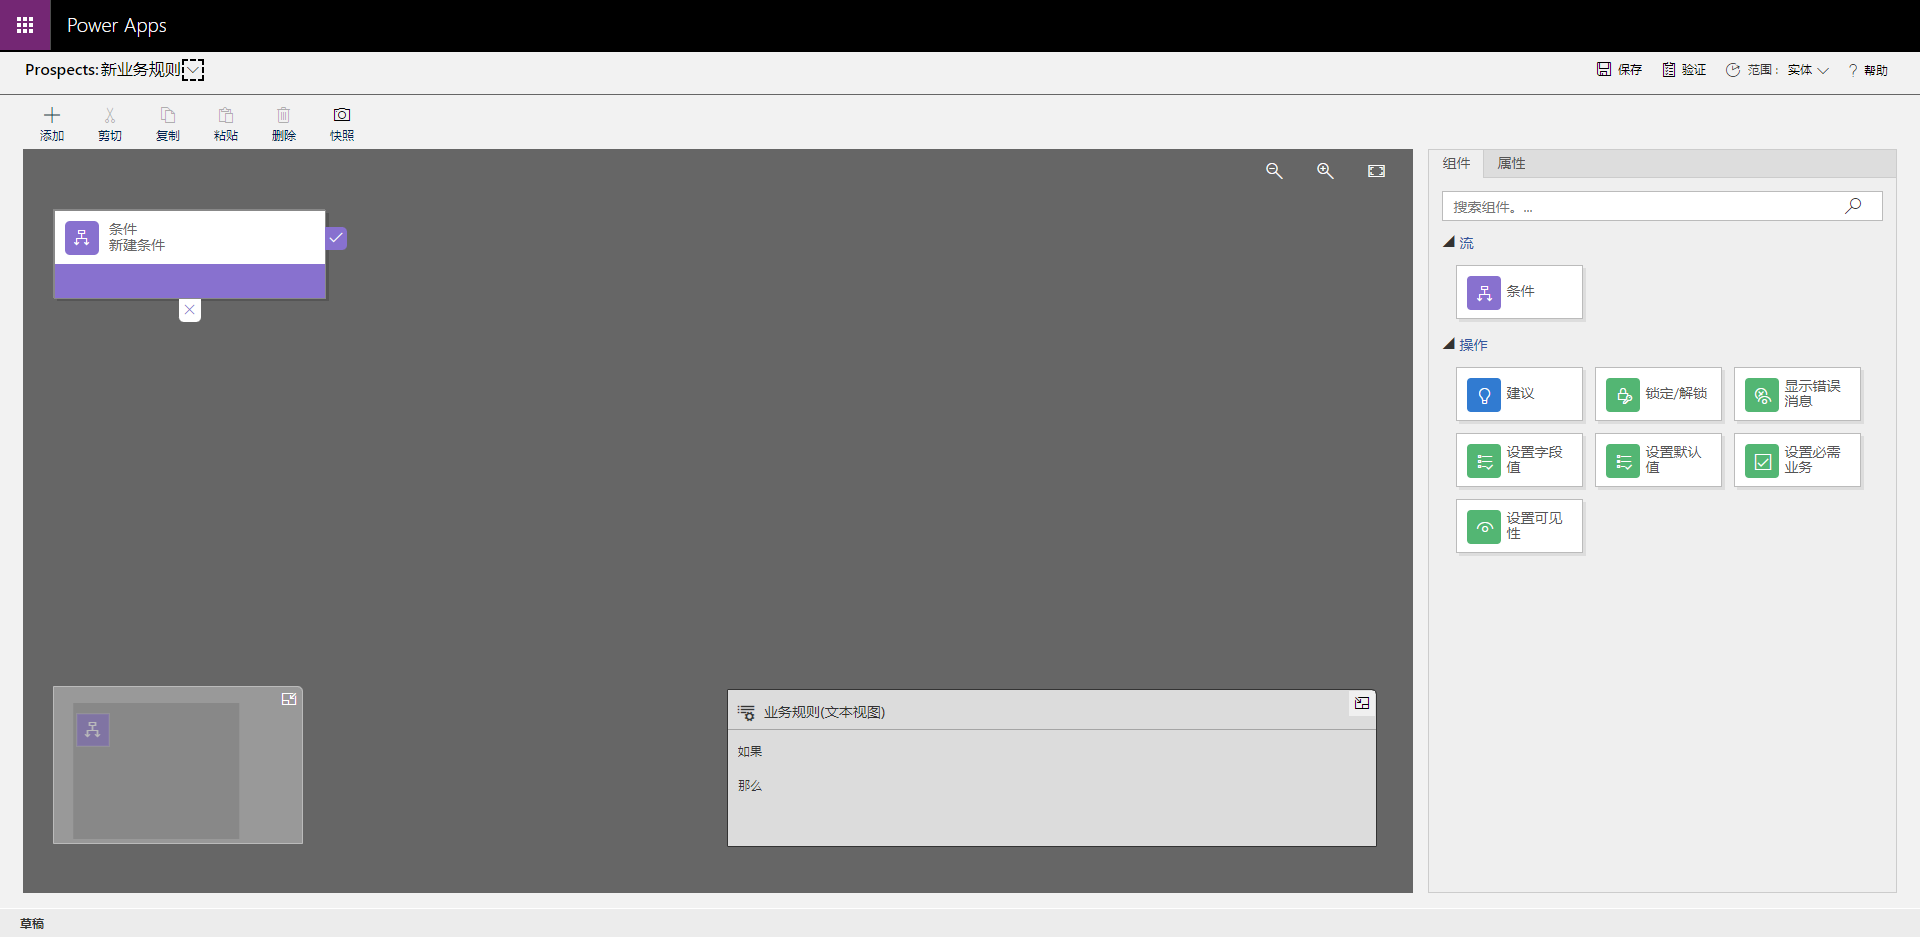Select the 设置字段值 component
This screenshot has height=937, width=1920.
point(1519,460)
